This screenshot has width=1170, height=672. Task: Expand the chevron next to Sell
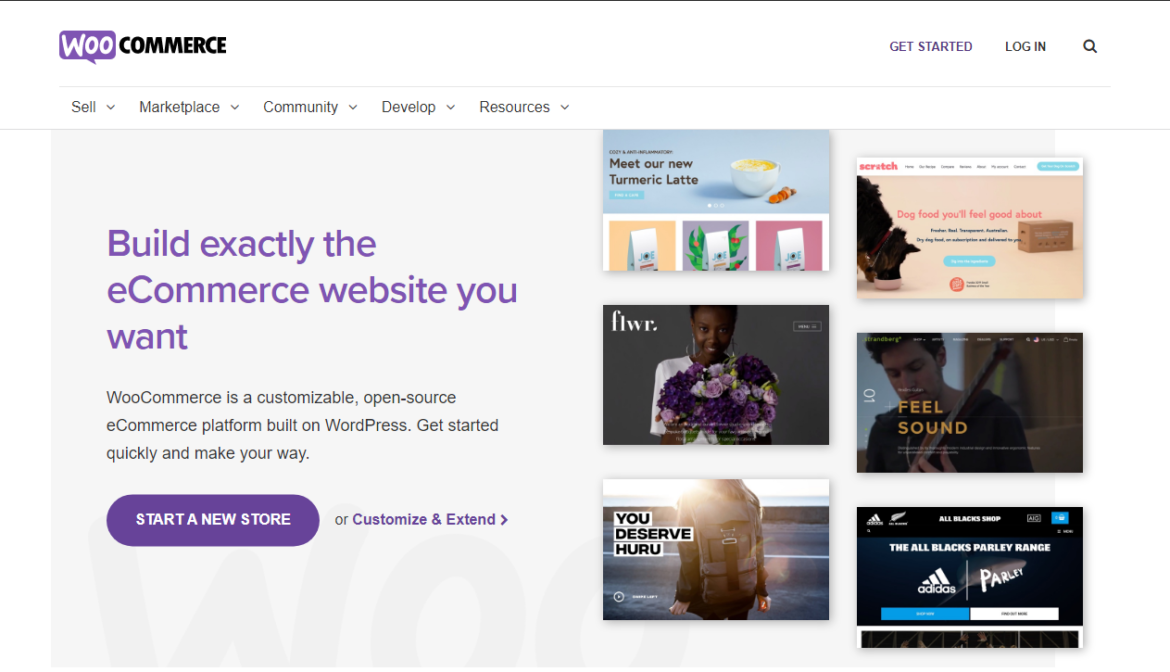pos(110,107)
